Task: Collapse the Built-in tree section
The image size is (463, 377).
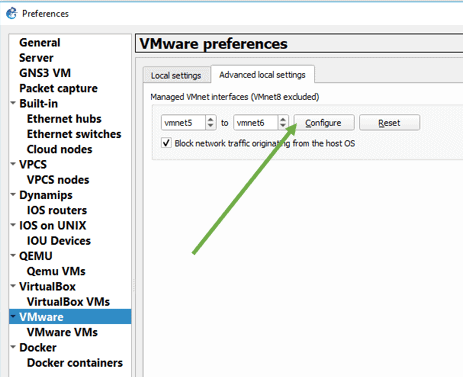Action: pos(13,103)
